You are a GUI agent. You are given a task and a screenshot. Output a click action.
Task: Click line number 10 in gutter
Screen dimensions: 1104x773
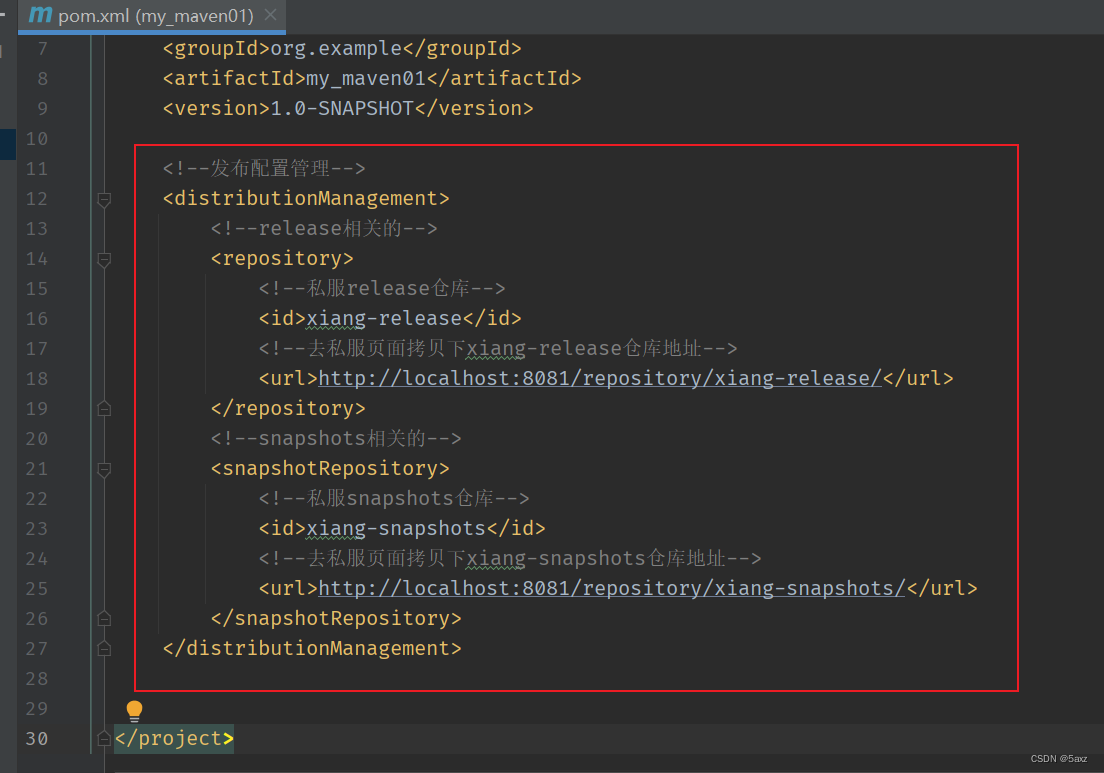click(x=37, y=139)
